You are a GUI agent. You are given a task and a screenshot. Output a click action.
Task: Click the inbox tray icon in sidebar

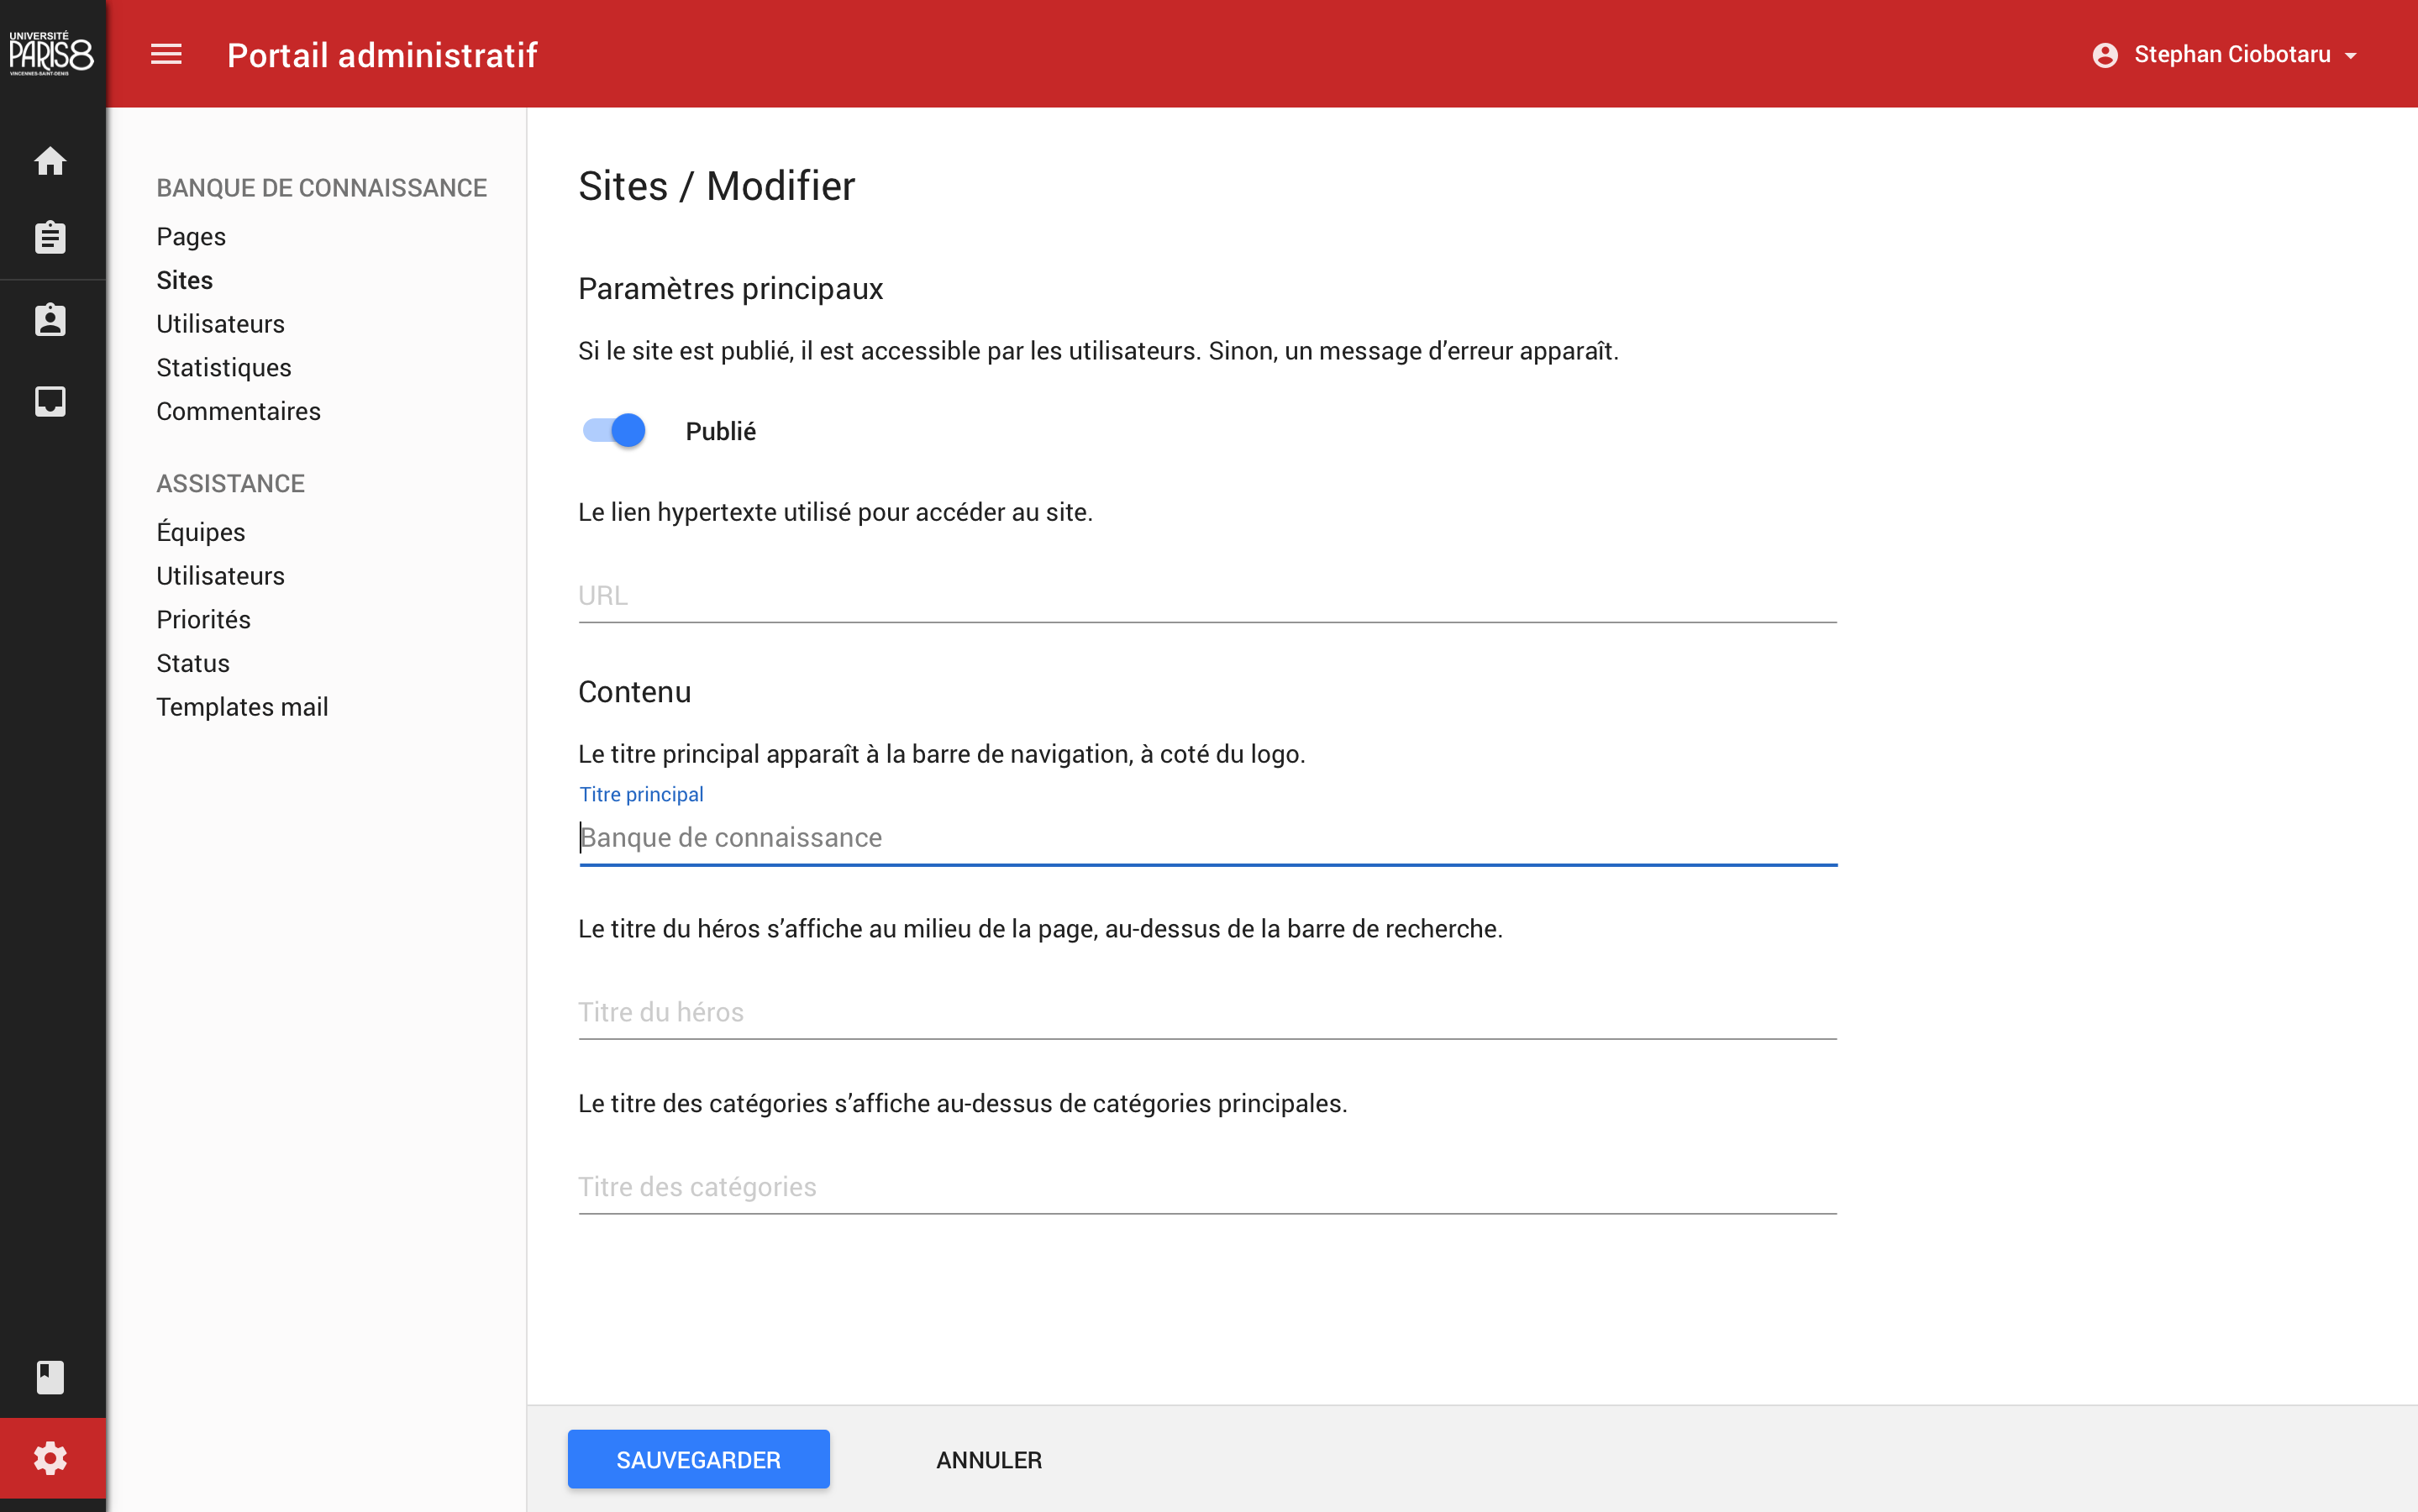(50, 402)
